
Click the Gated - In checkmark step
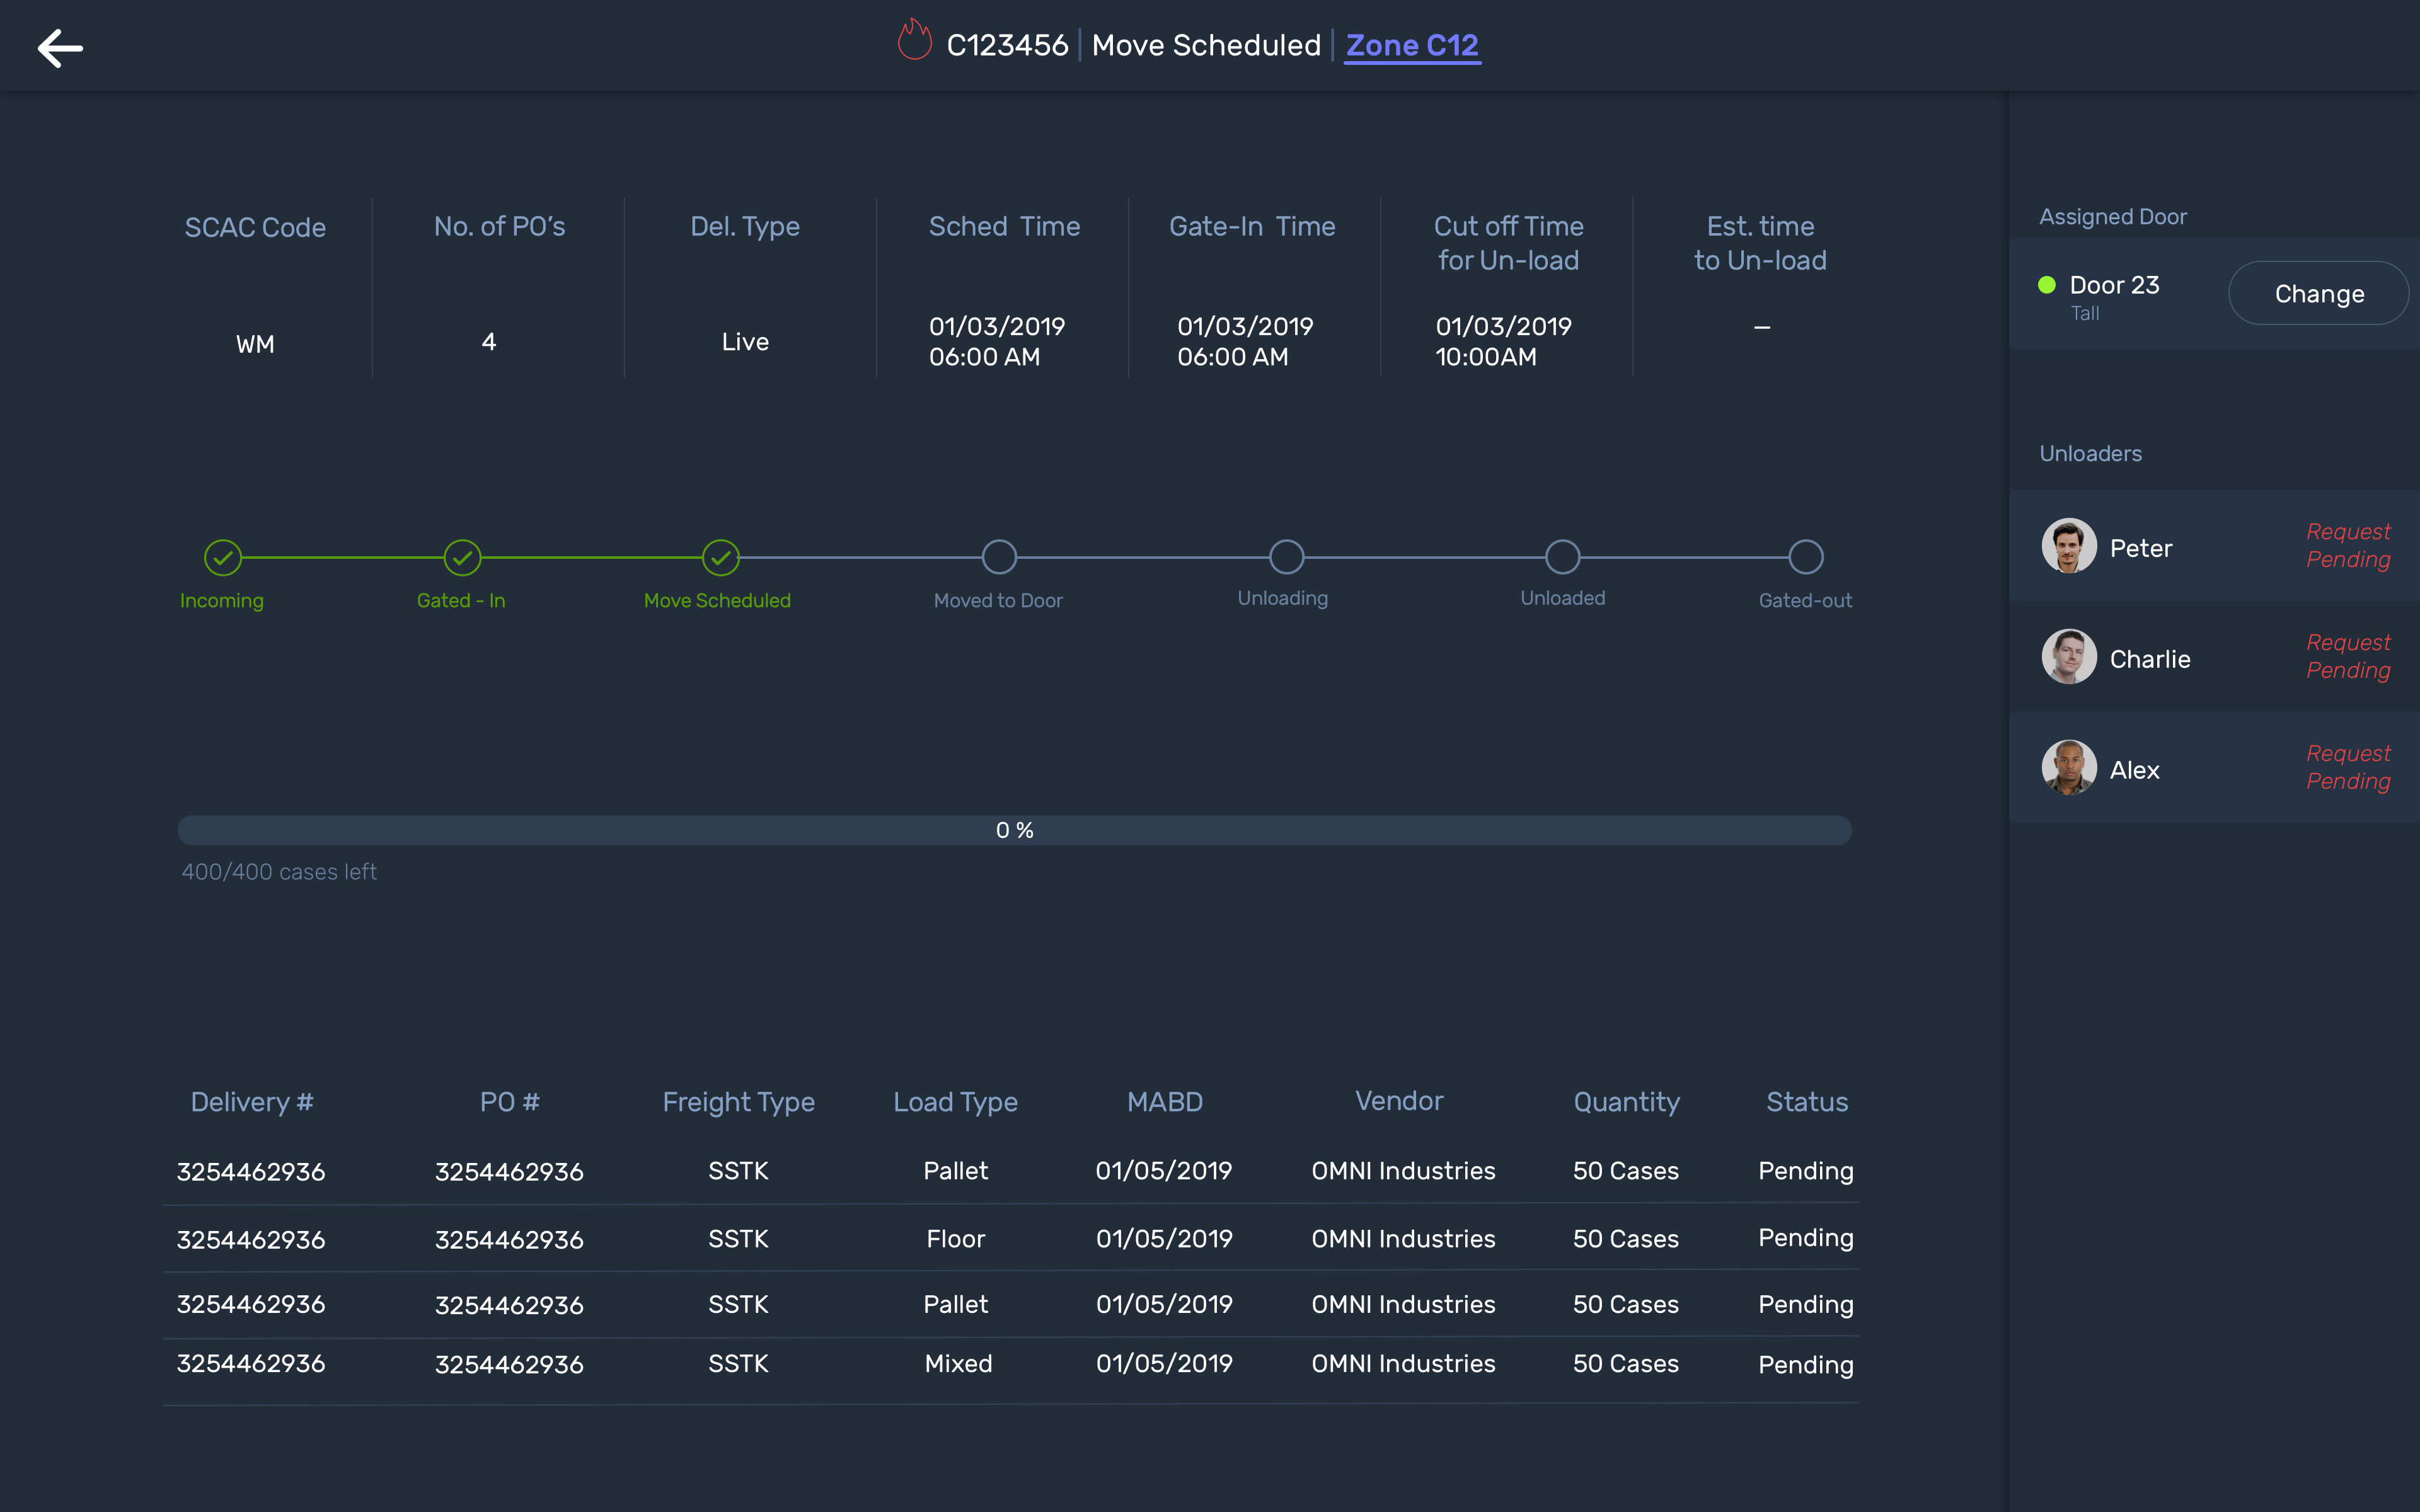click(462, 557)
